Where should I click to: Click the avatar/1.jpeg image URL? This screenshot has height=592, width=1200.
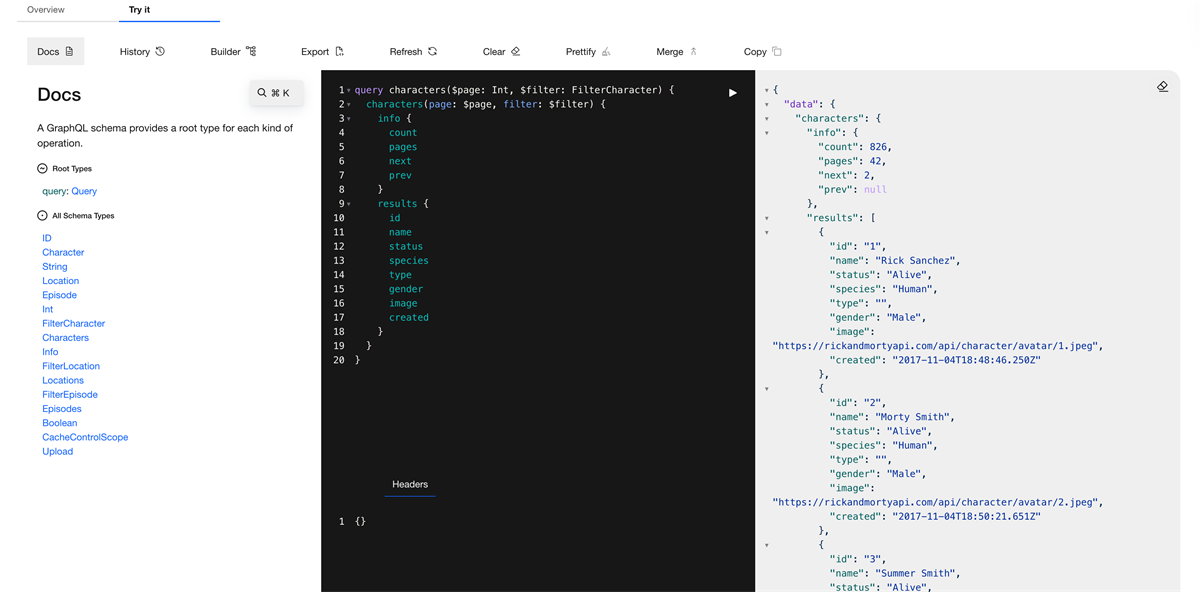point(937,346)
